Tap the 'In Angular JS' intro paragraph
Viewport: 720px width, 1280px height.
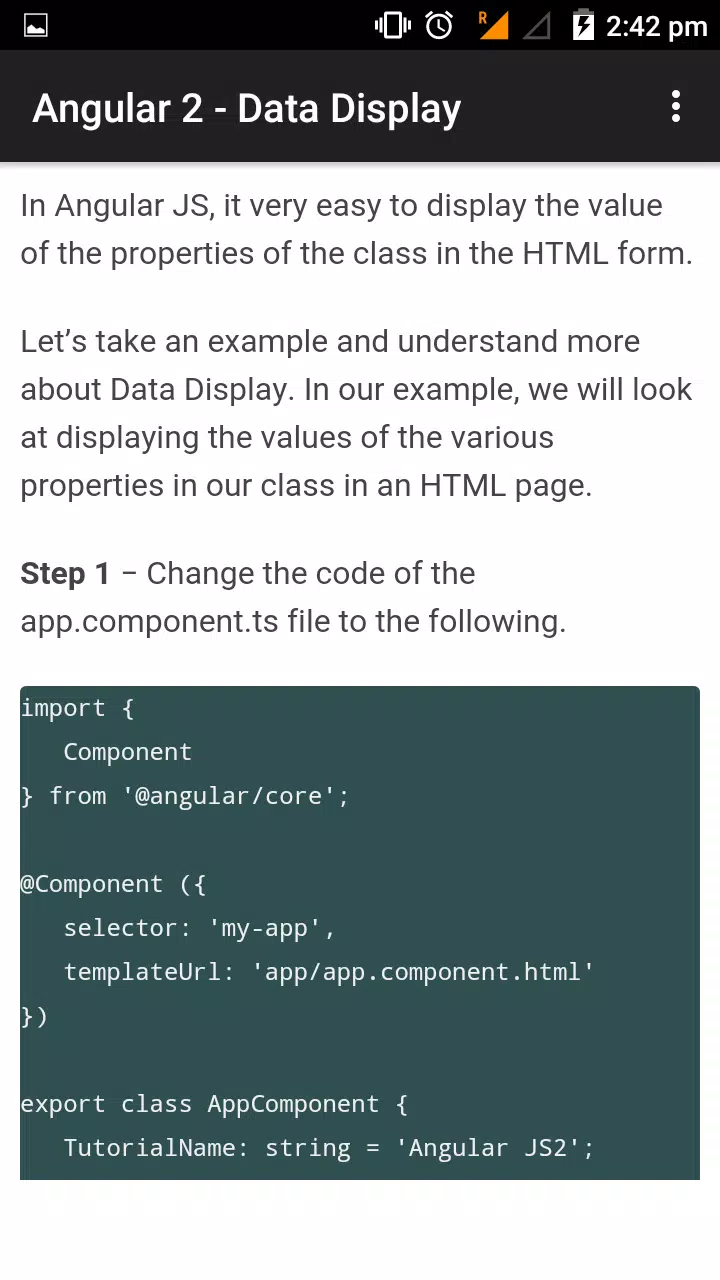(357, 229)
